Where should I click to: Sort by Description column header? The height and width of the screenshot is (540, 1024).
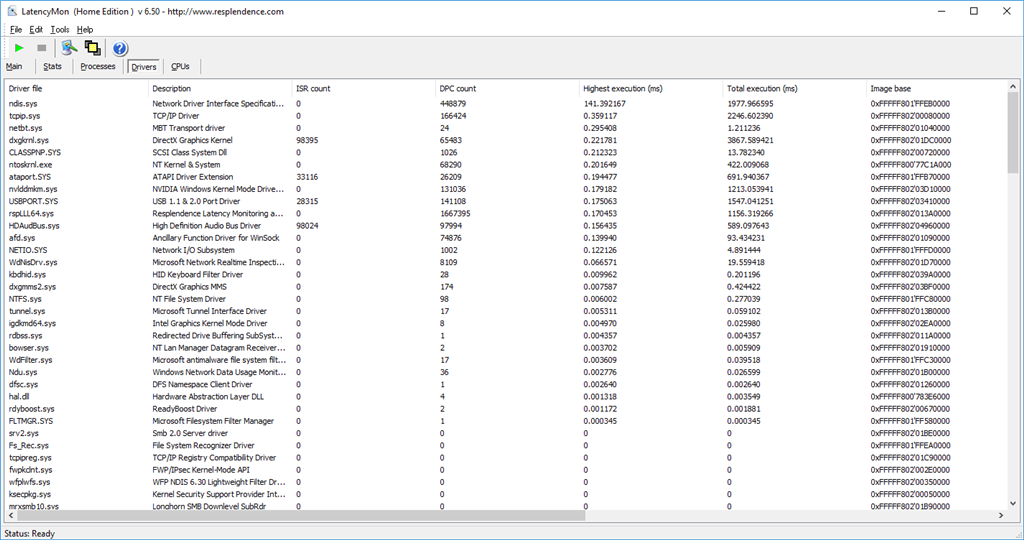click(220, 88)
